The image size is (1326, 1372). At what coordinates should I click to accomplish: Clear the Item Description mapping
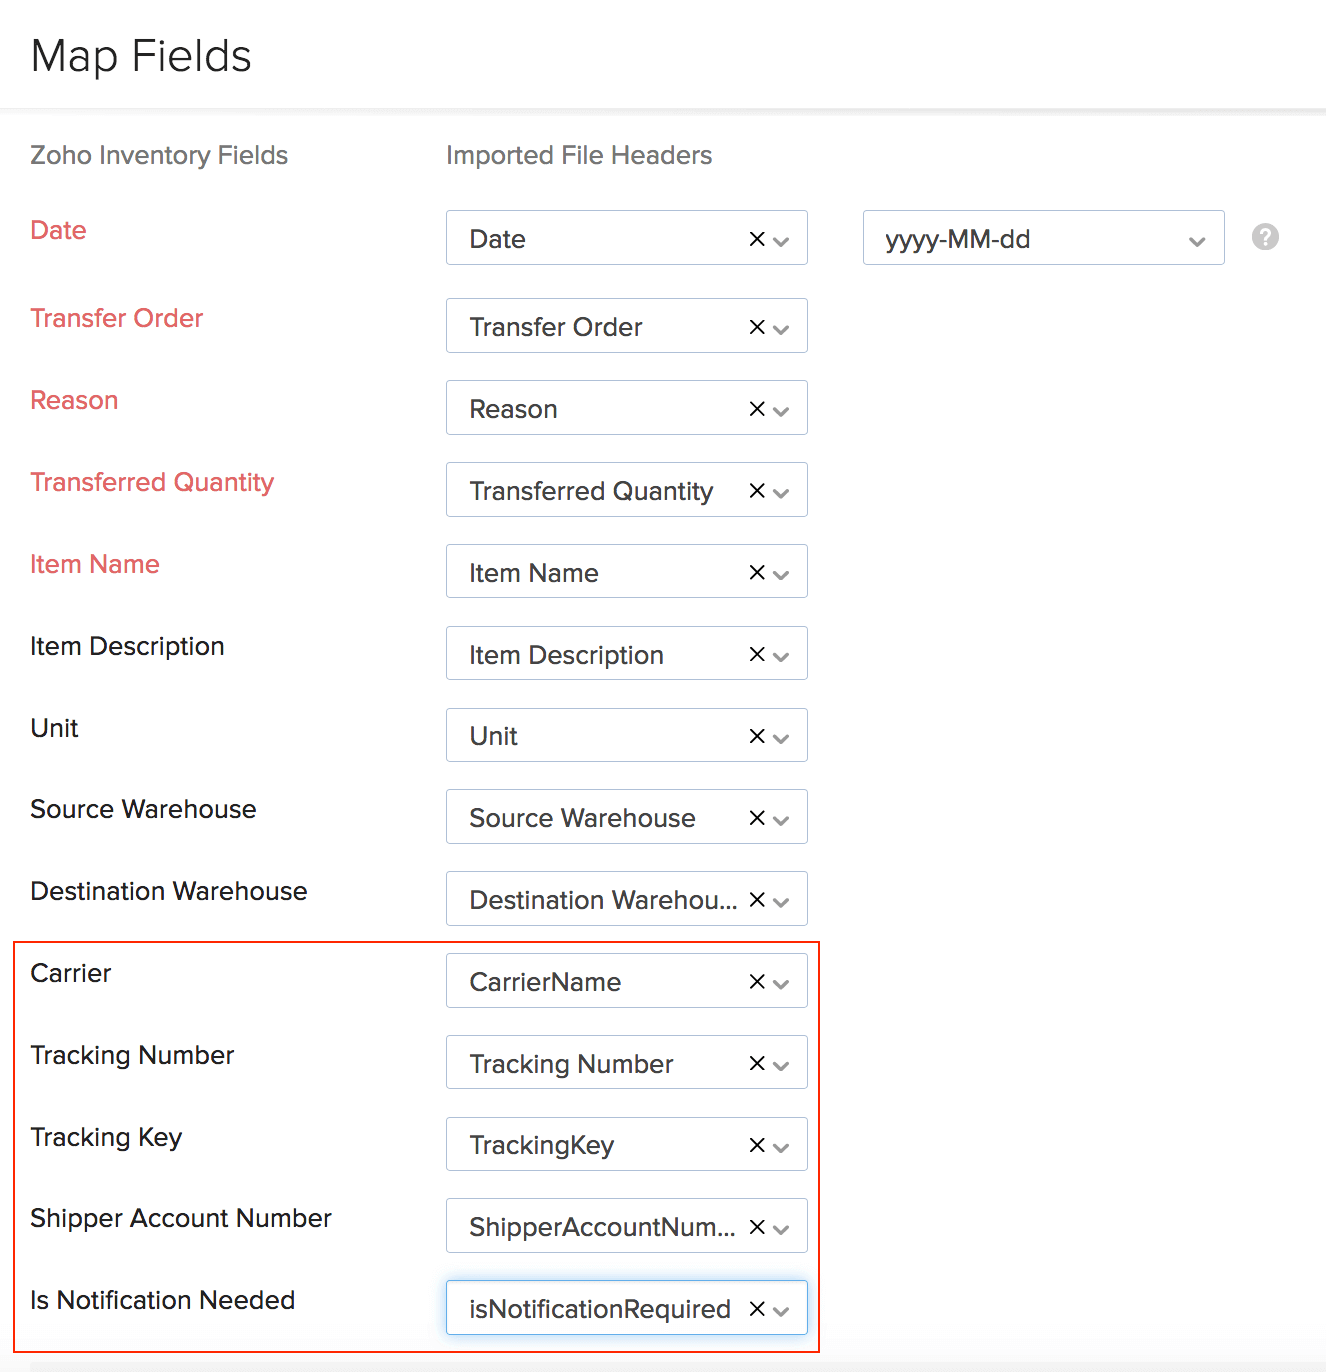(x=755, y=654)
